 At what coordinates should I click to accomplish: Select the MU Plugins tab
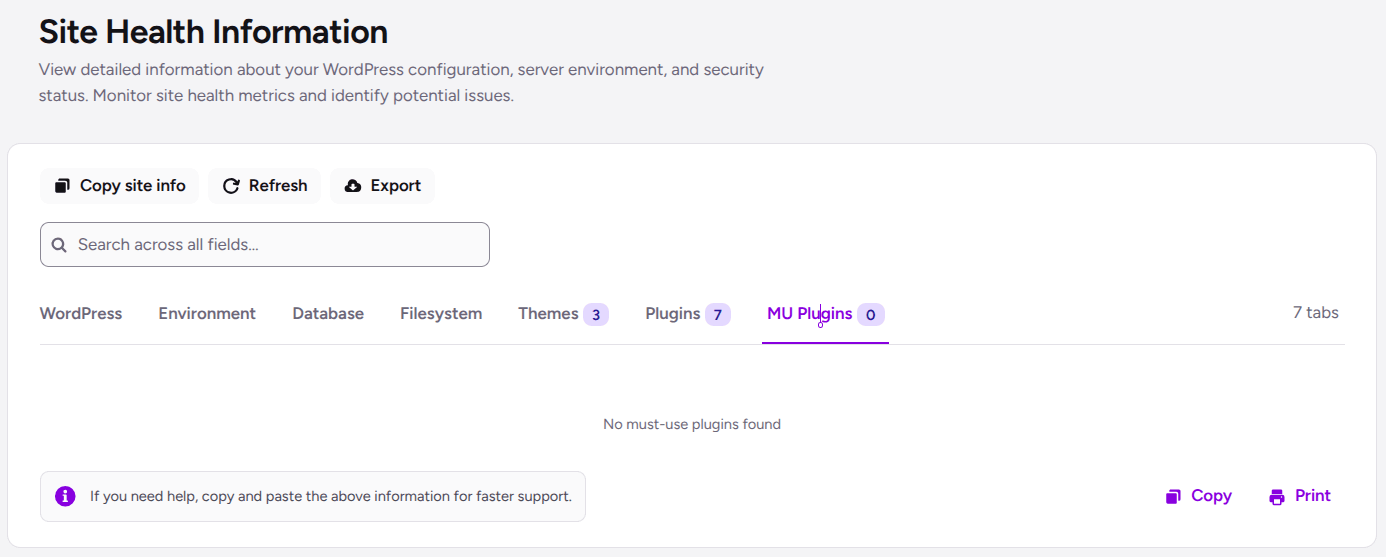(825, 314)
